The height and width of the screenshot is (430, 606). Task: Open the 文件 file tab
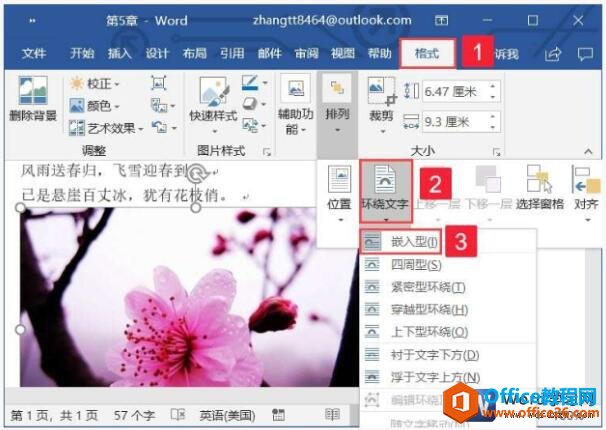[34, 53]
